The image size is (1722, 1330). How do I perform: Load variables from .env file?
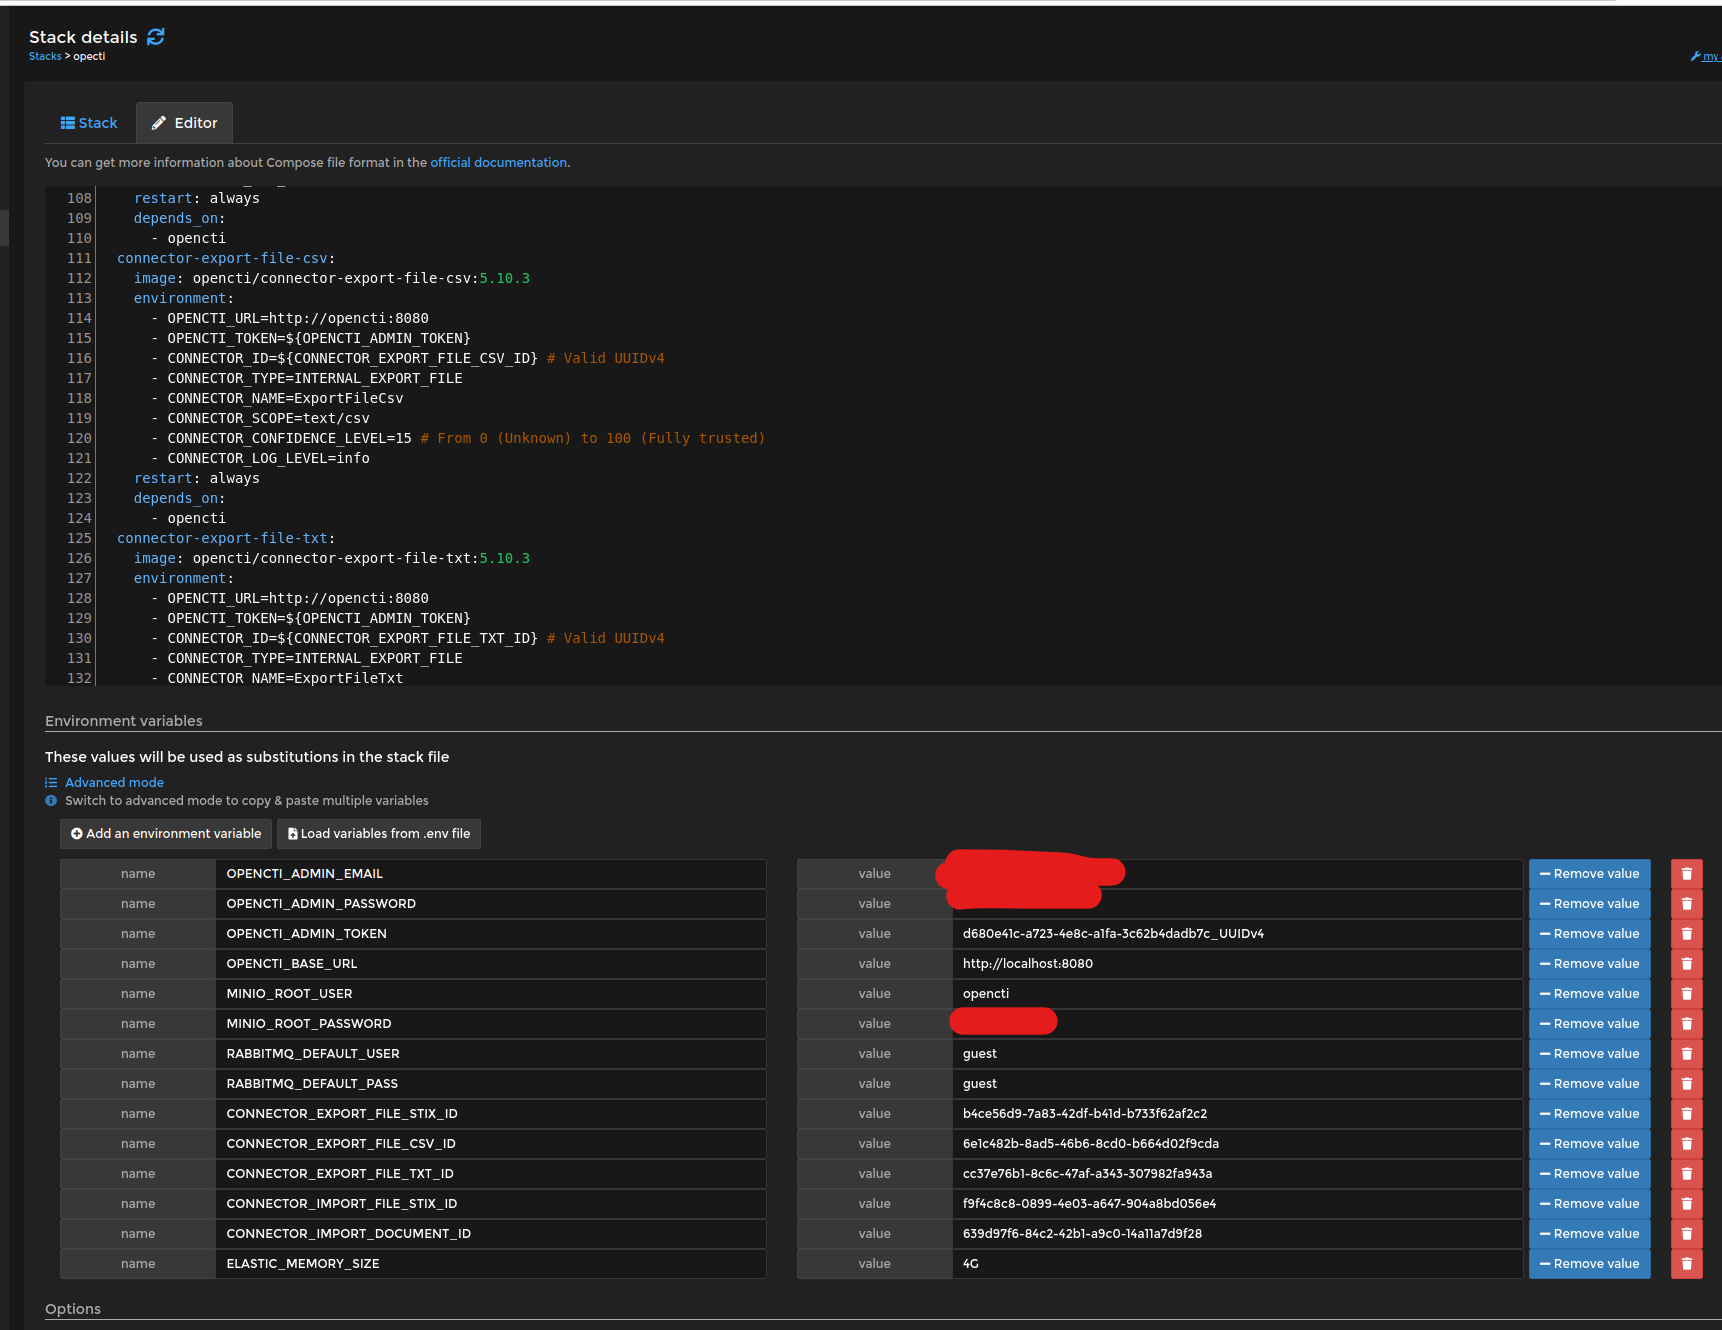[378, 833]
